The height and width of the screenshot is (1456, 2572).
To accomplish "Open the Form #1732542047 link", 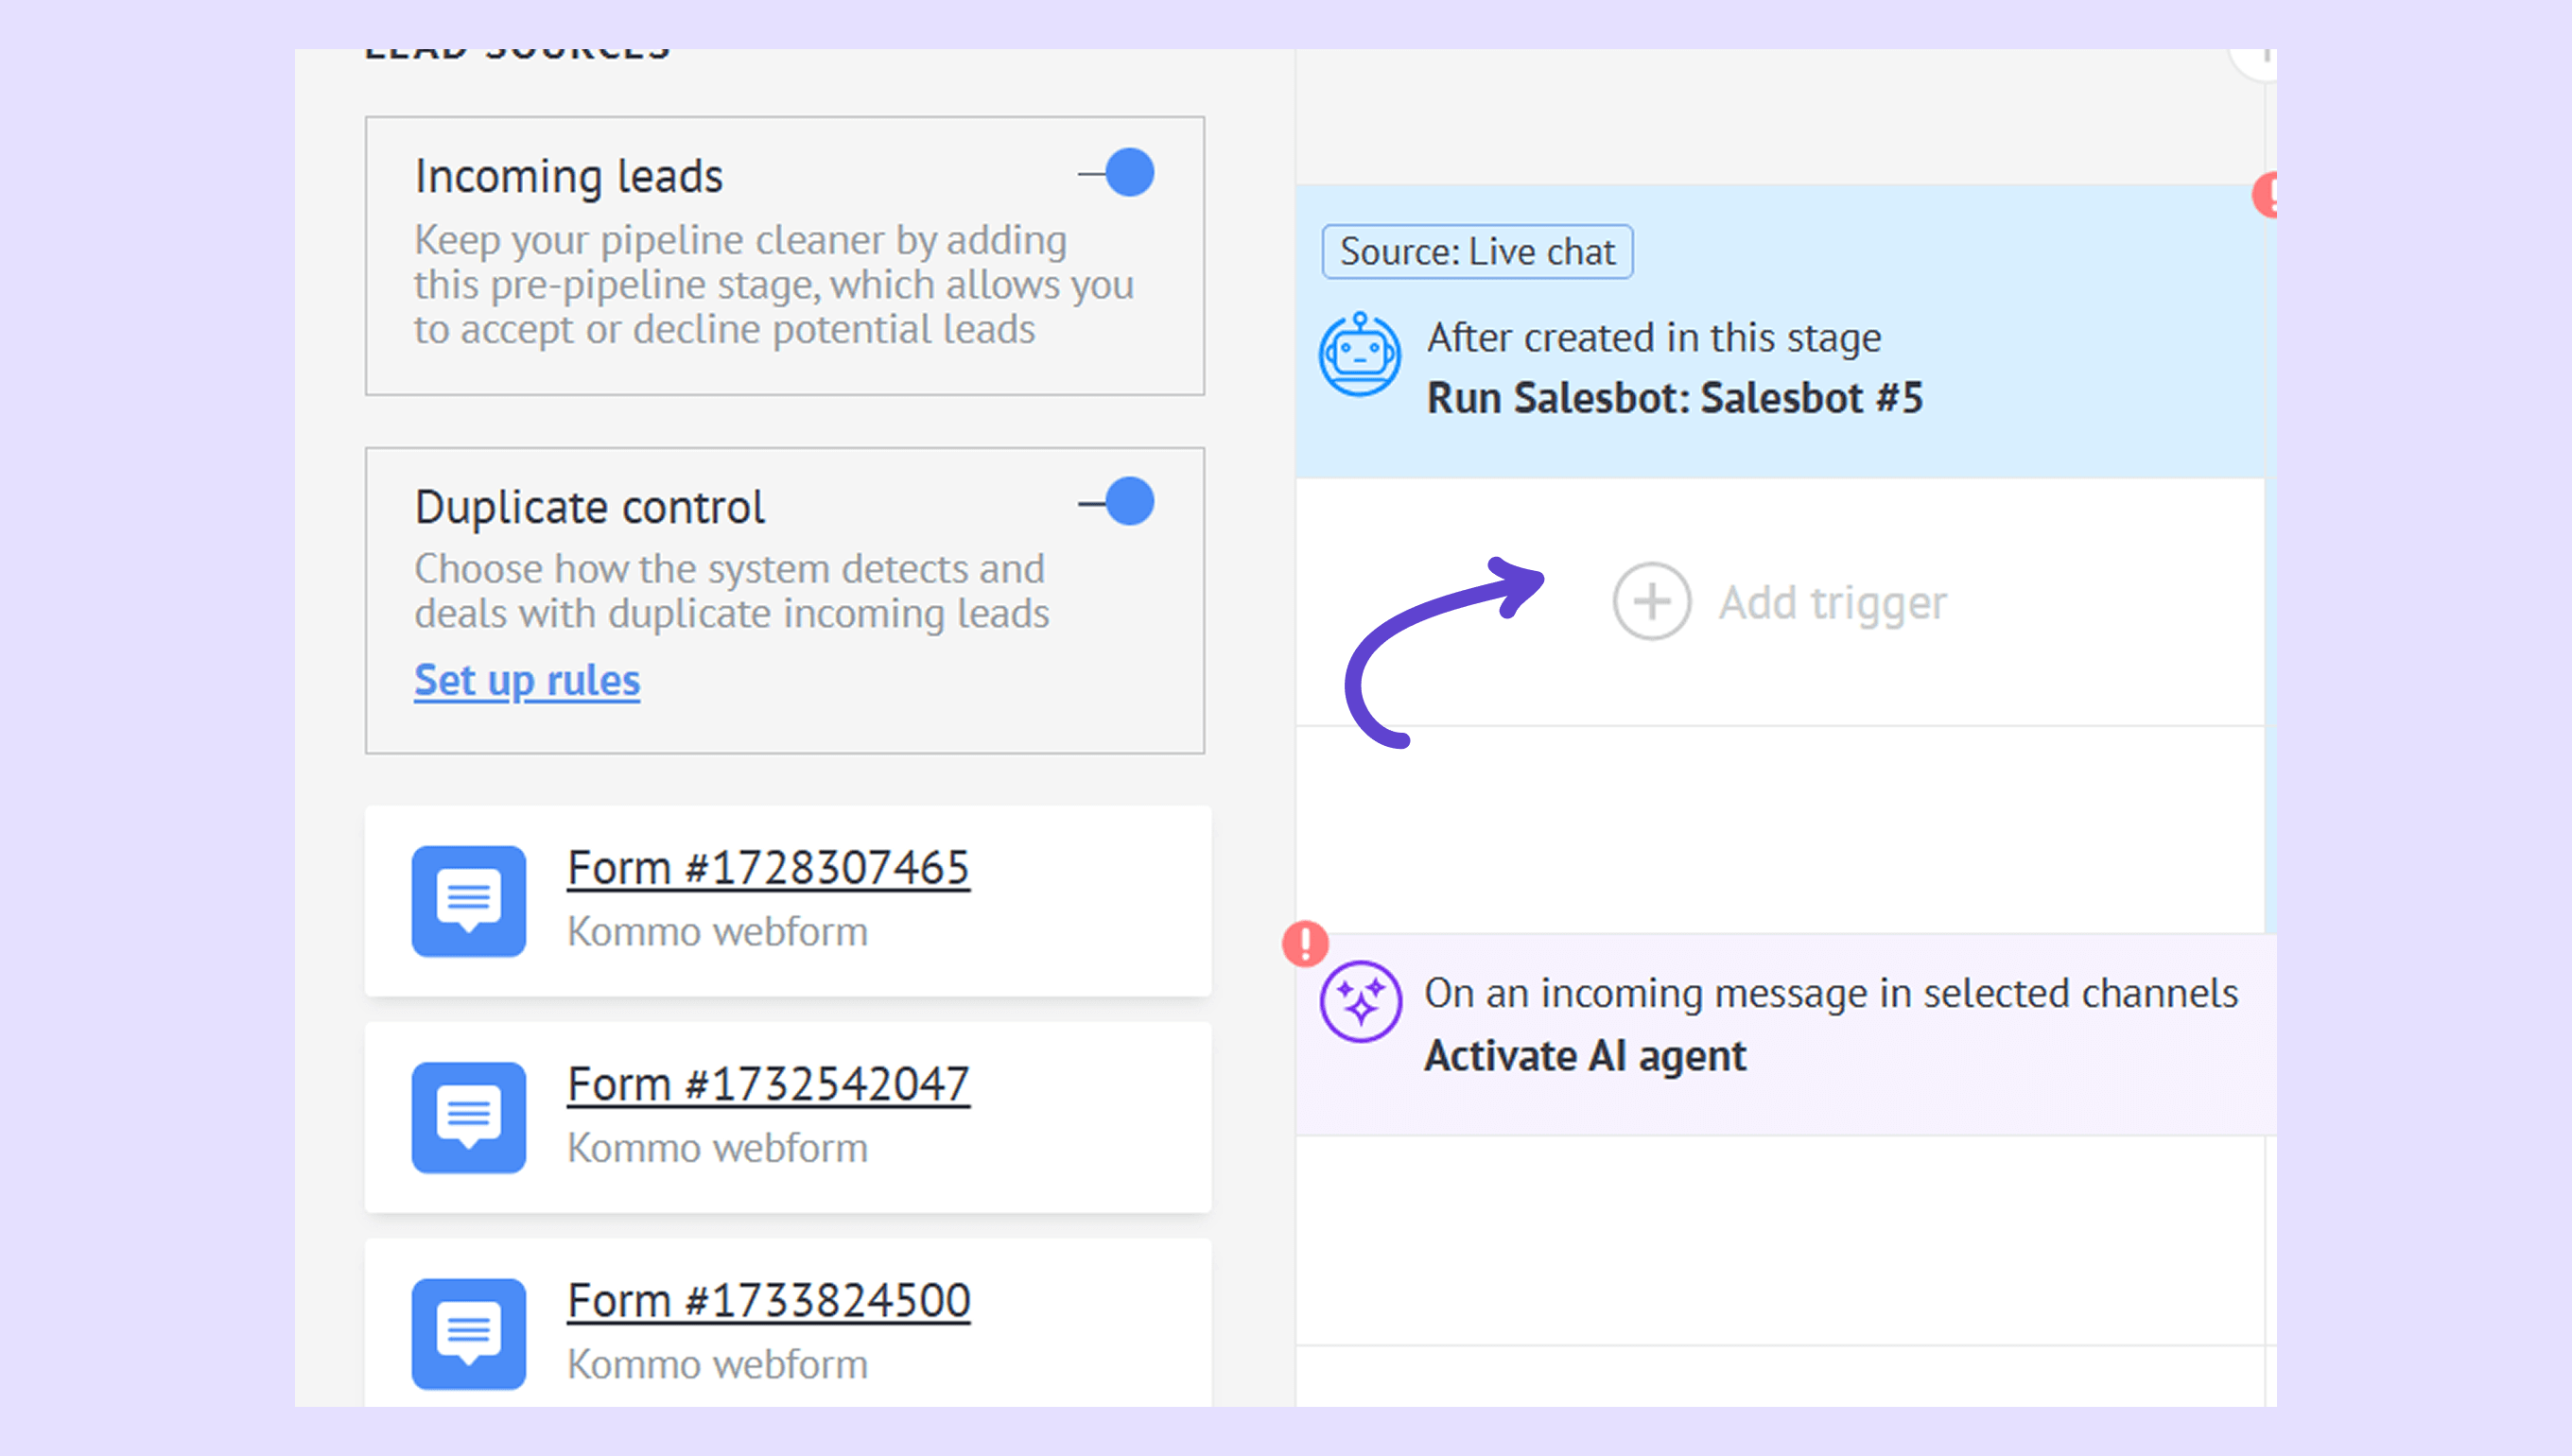I will point(768,1084).
